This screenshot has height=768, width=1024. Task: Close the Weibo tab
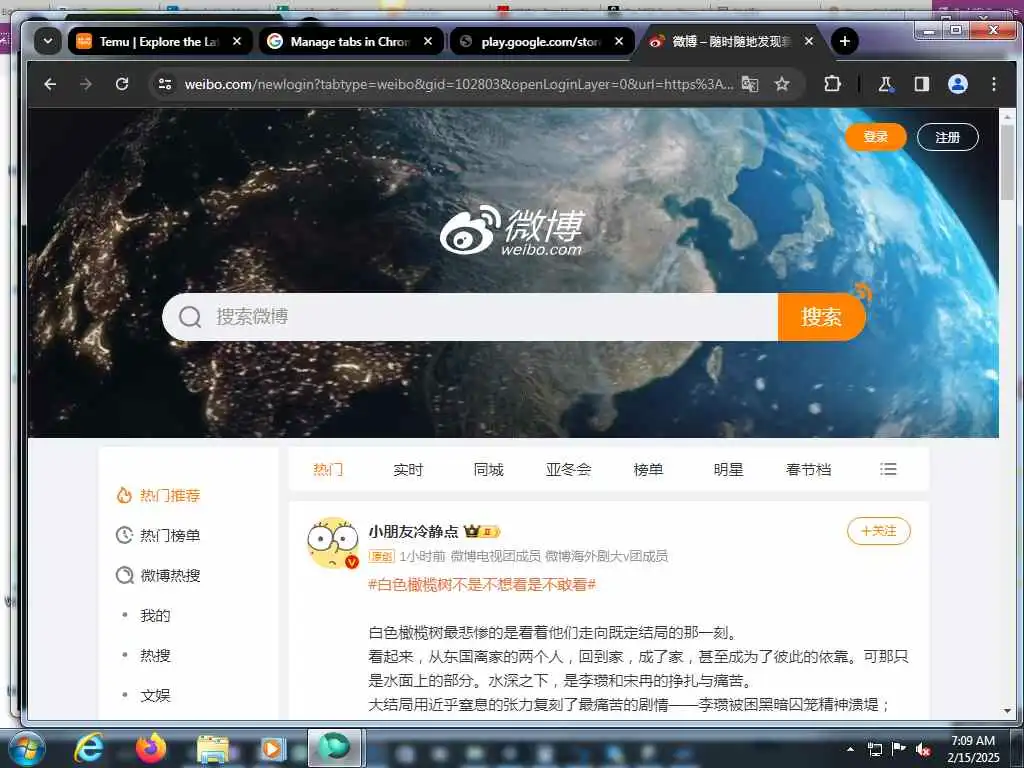coord(809,41)
